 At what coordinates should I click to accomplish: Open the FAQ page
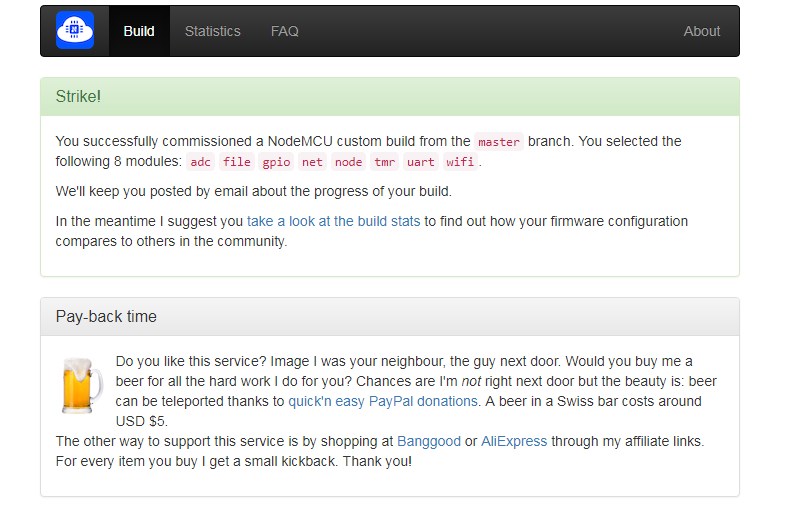pyautogui.click(x=284, y=31)
